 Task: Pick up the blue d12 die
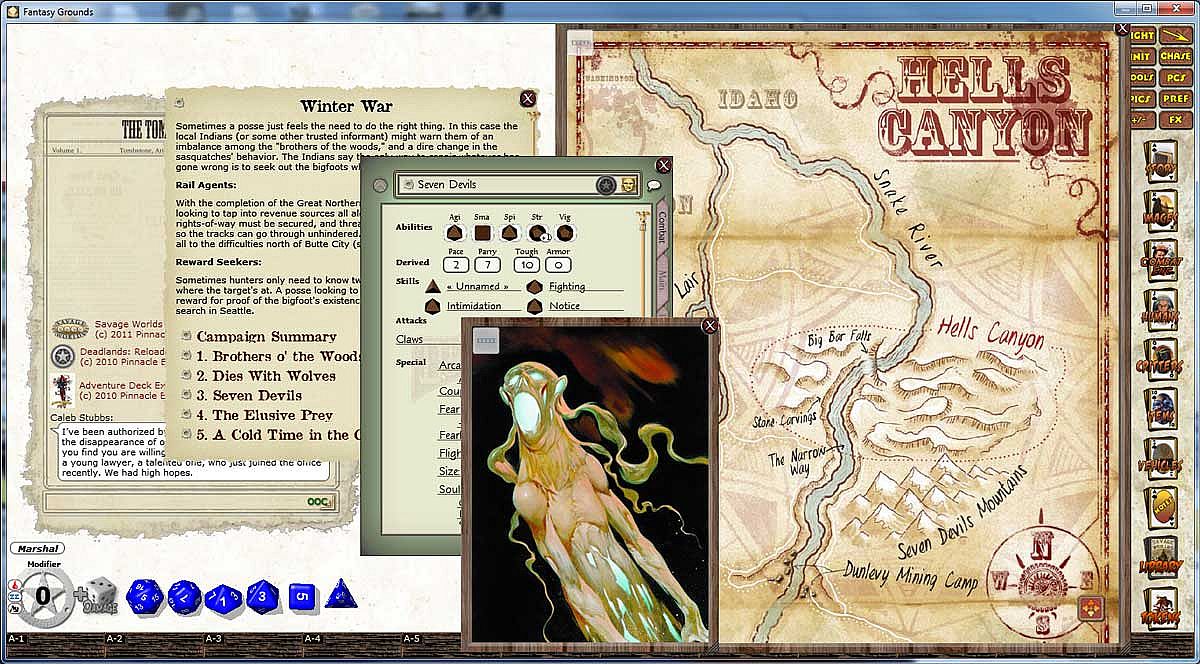(184, 598)
